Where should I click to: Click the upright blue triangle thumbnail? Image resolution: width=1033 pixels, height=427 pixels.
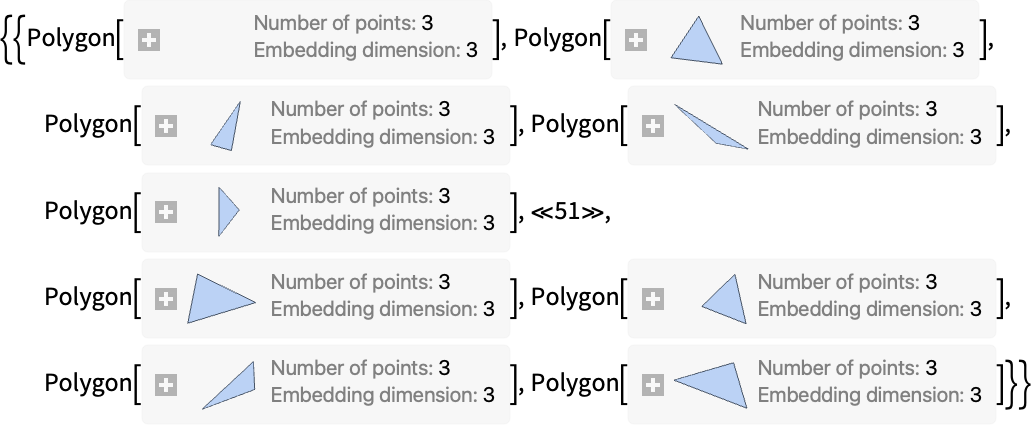click(698, 41)
